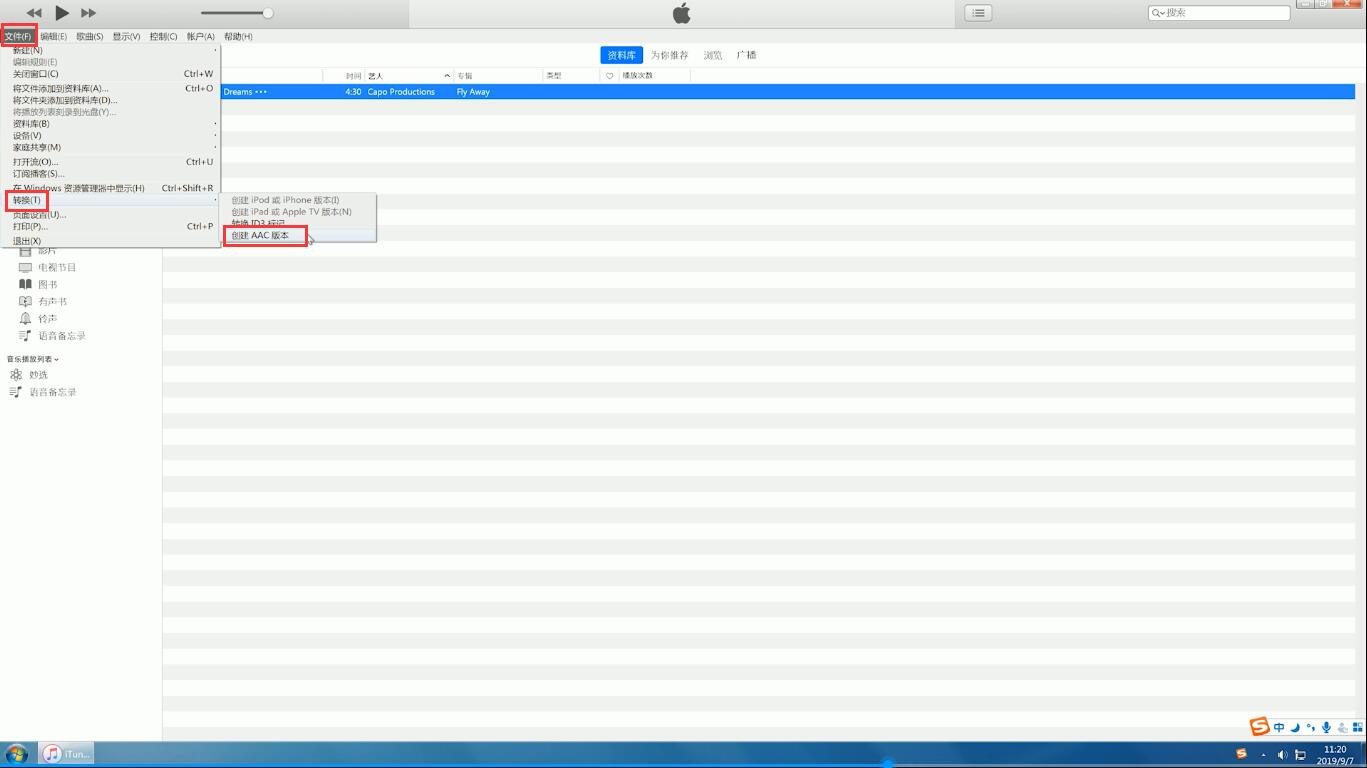Open the 文件(F) menu
The image size is (1367, 768).
(18, 36)
